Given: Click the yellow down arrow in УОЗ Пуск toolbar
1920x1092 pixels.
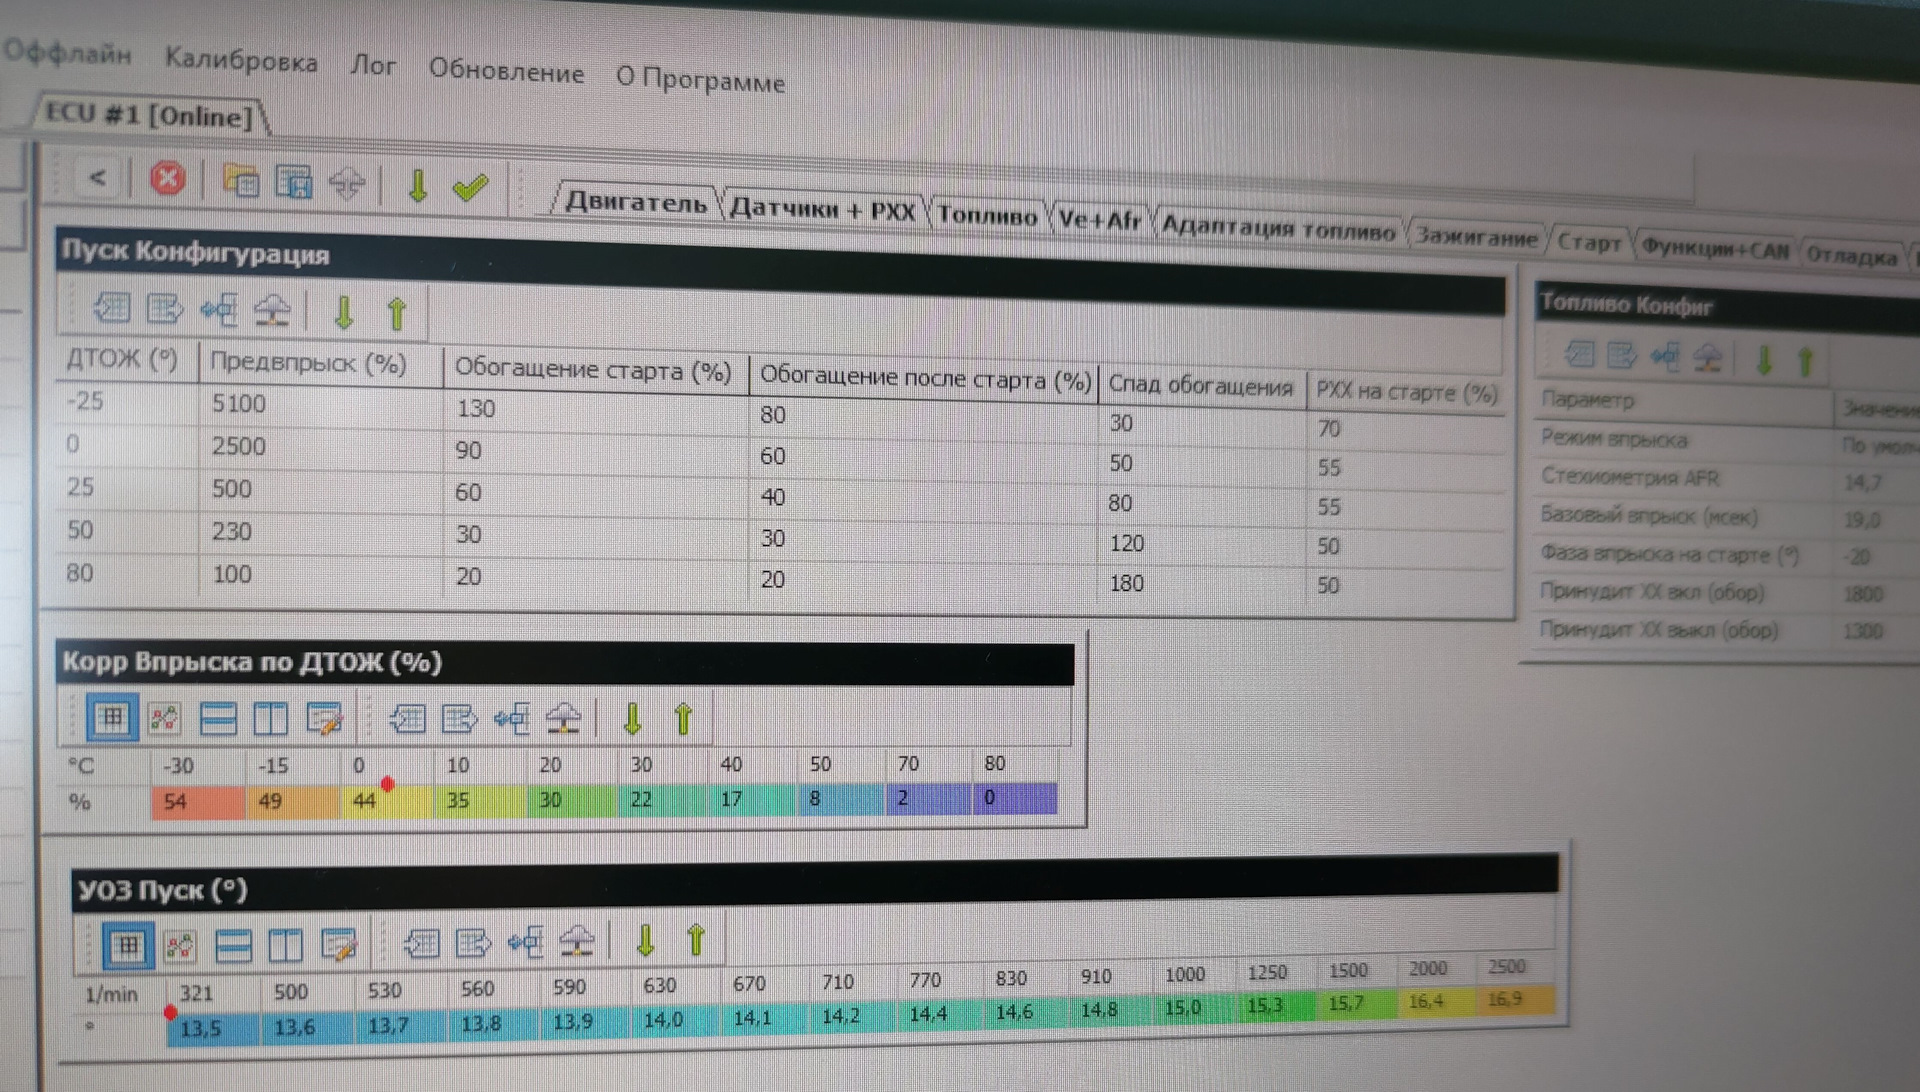Looking at the screenshot, I should pyautogui.click(x=645, y=940).
